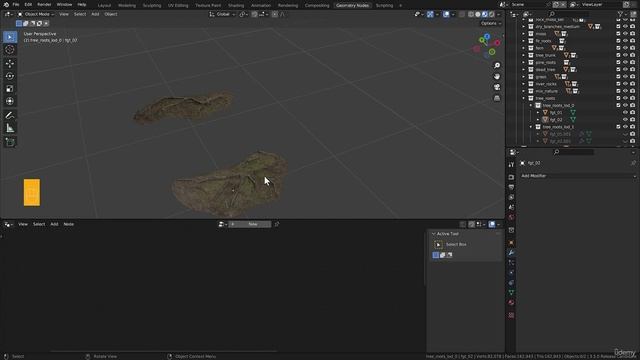Toggle viewport gizmos button

[430, 14]
